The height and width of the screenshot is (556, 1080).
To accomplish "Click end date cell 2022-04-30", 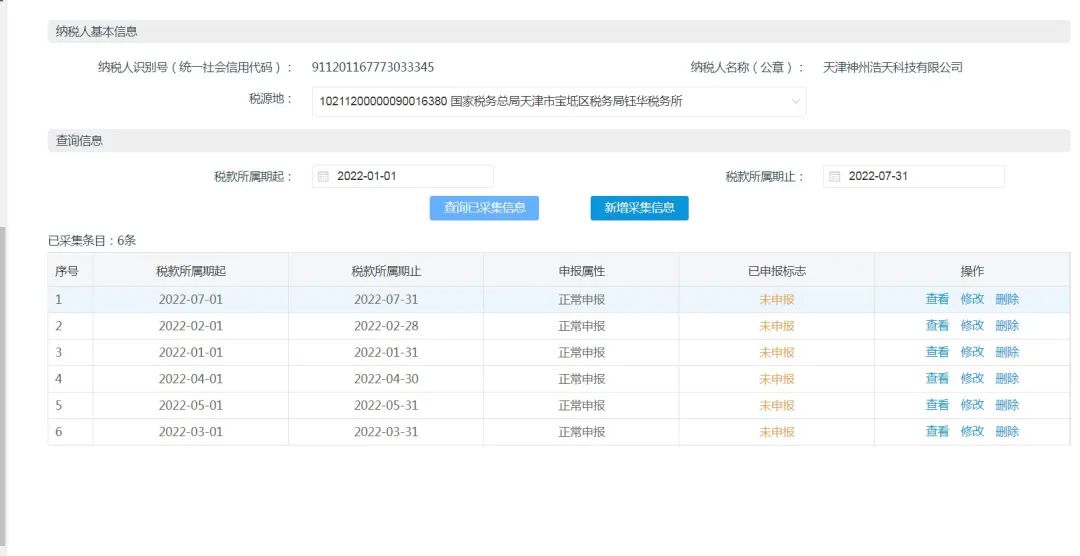I will [x=386, y=379].
